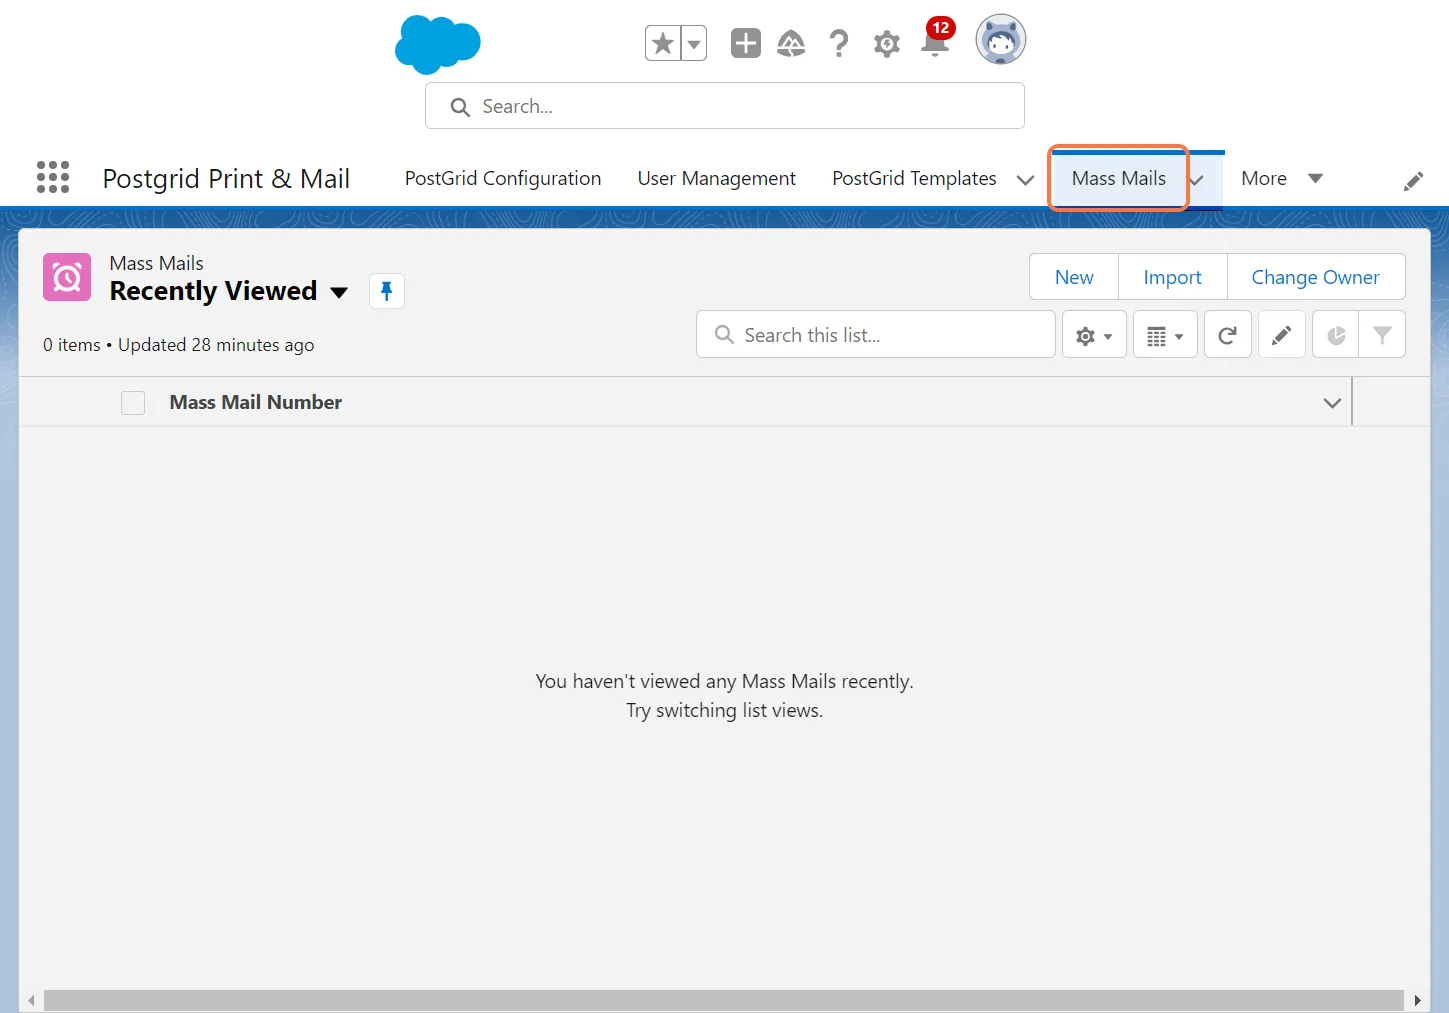Pin the Recently Viewed list view
The height and width of the screenshot is (1013, 1449).
(x=387, y=291)
